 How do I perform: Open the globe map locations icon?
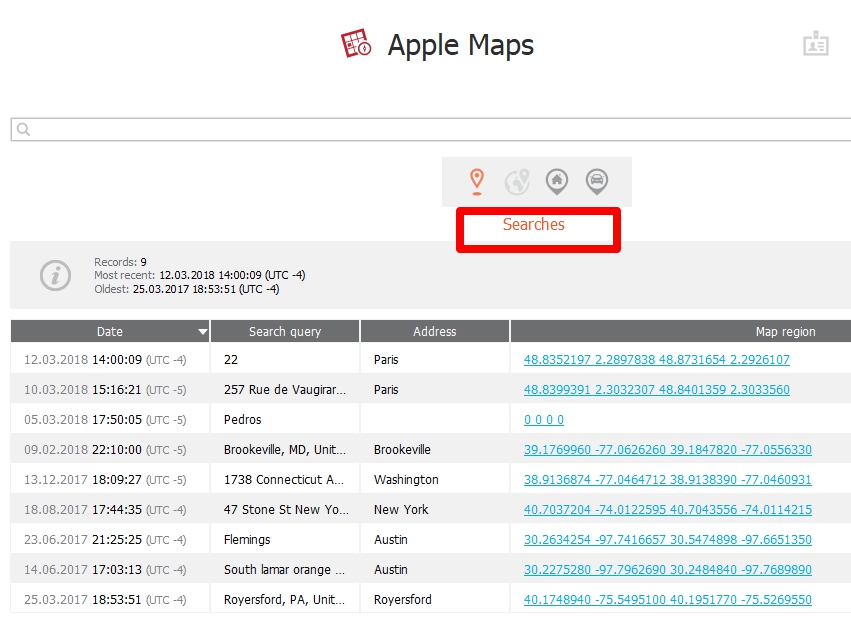coord(517,181)
